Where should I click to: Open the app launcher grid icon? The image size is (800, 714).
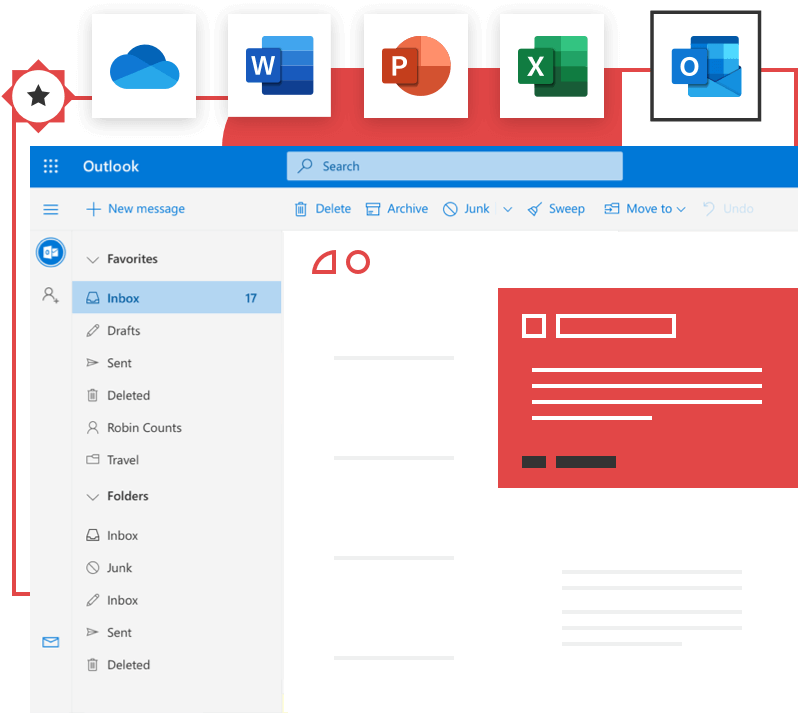51,167
